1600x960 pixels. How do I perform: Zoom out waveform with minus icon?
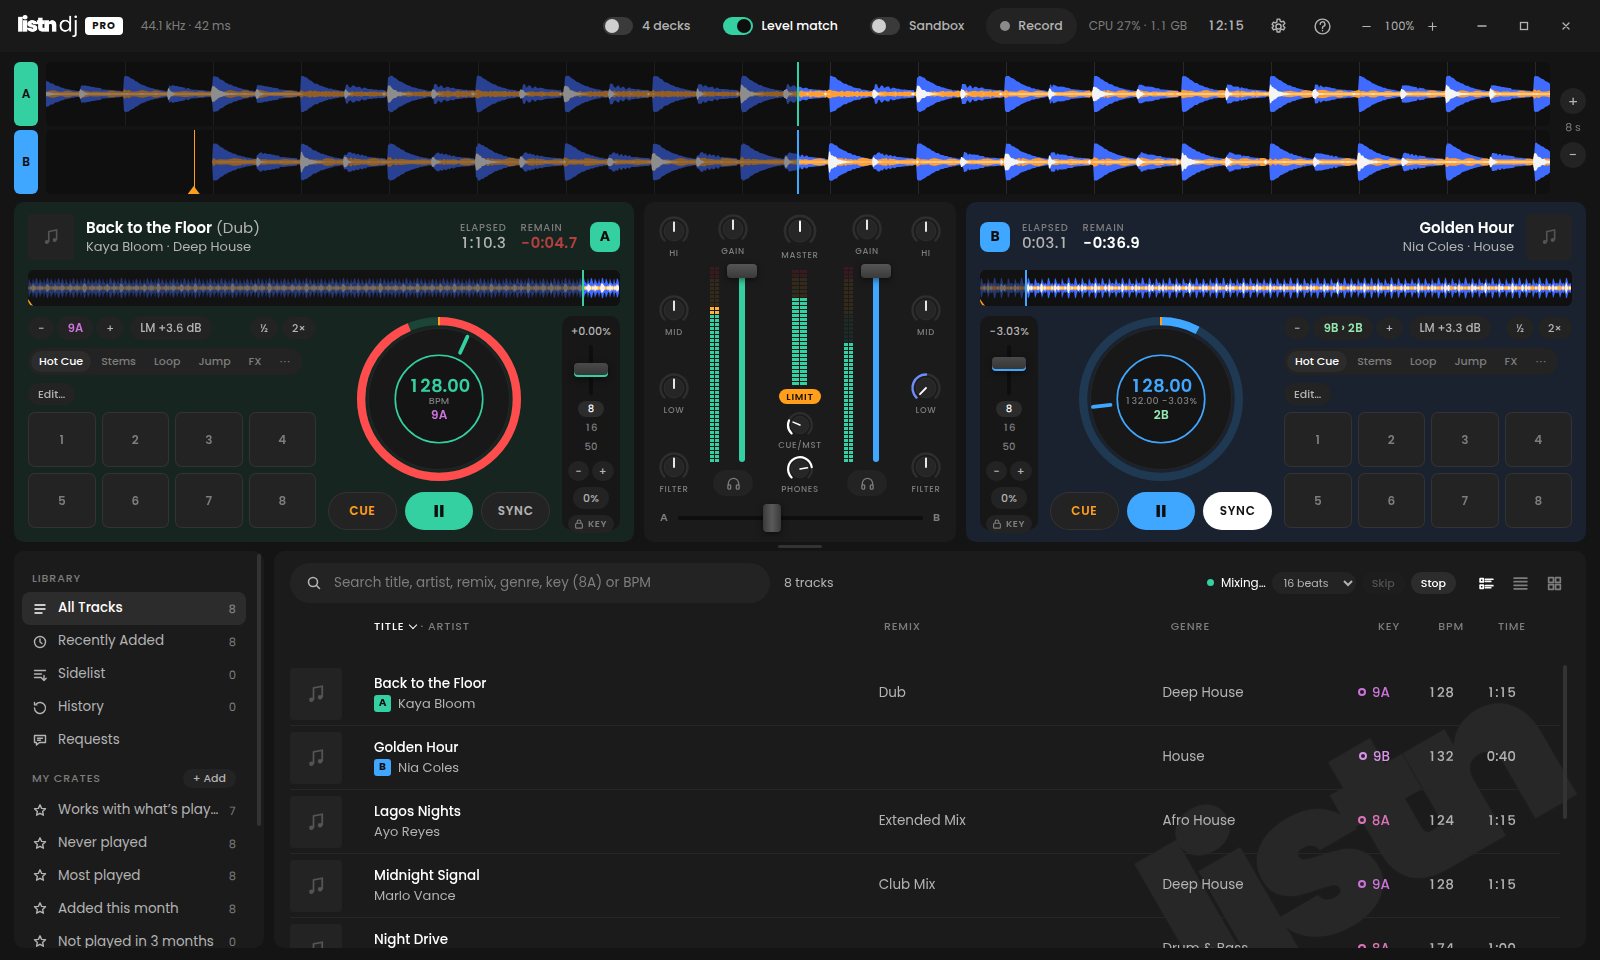tap(1573, 155)
